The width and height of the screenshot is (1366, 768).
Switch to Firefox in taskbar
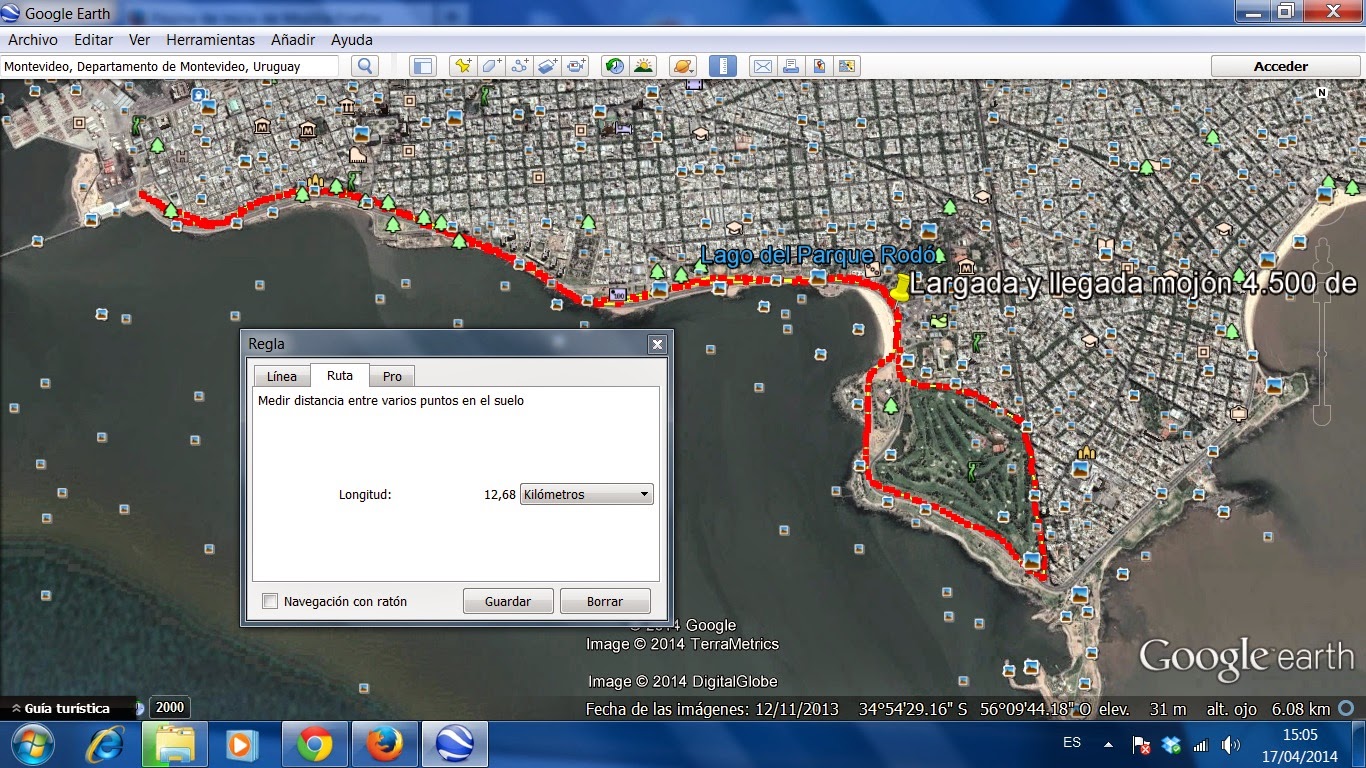[x=384, y=745]
